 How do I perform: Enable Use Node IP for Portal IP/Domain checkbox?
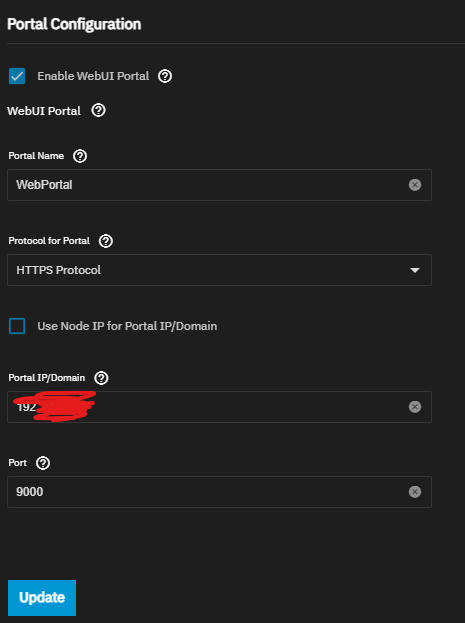(x=17, y=326)
